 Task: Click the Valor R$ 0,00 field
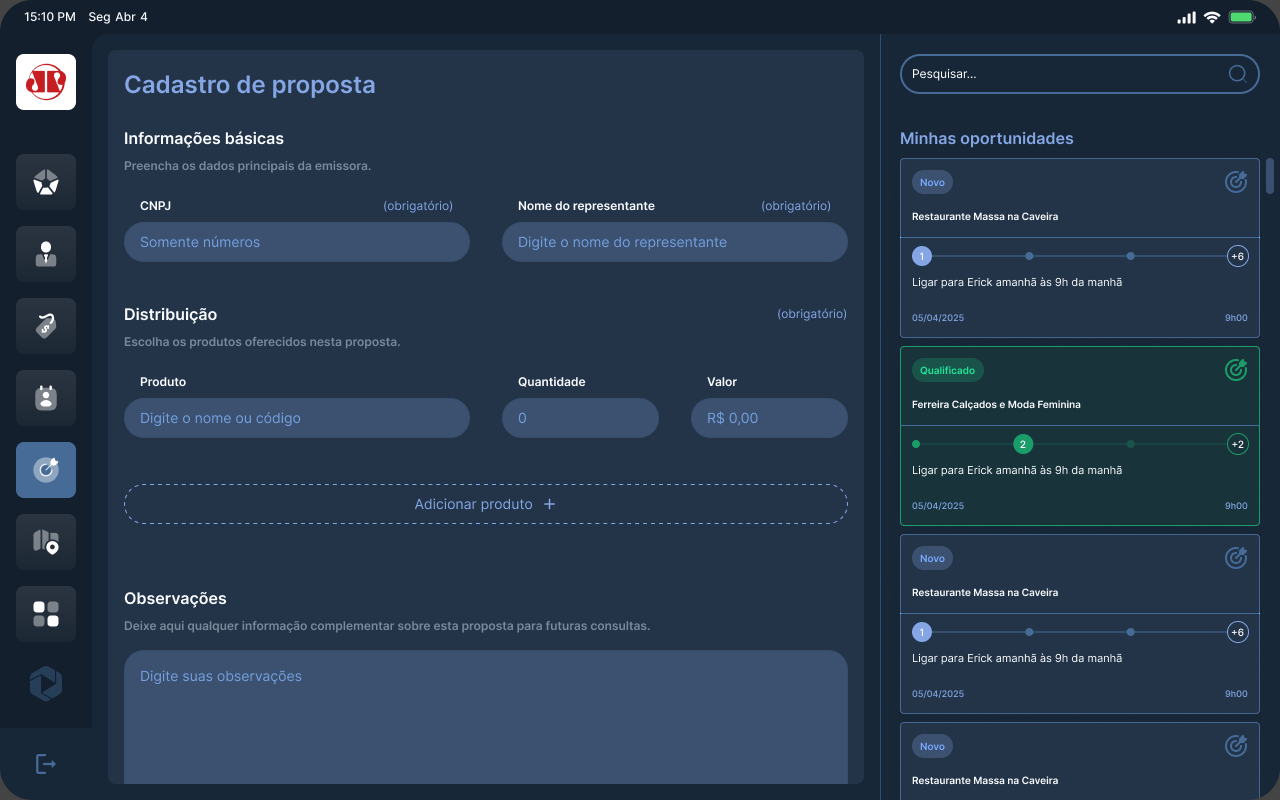click(x=769, y=418)
